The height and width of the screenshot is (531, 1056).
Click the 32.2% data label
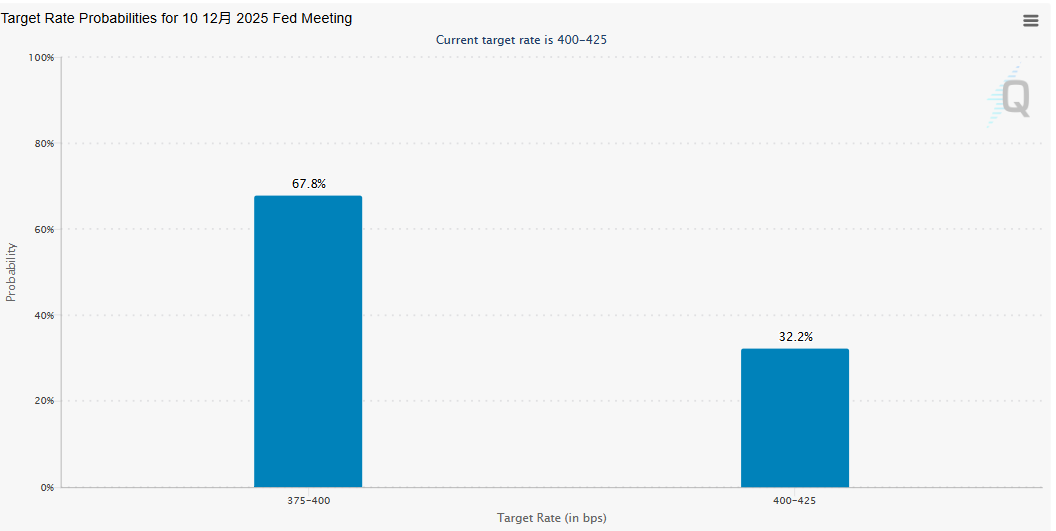point(795,337)
